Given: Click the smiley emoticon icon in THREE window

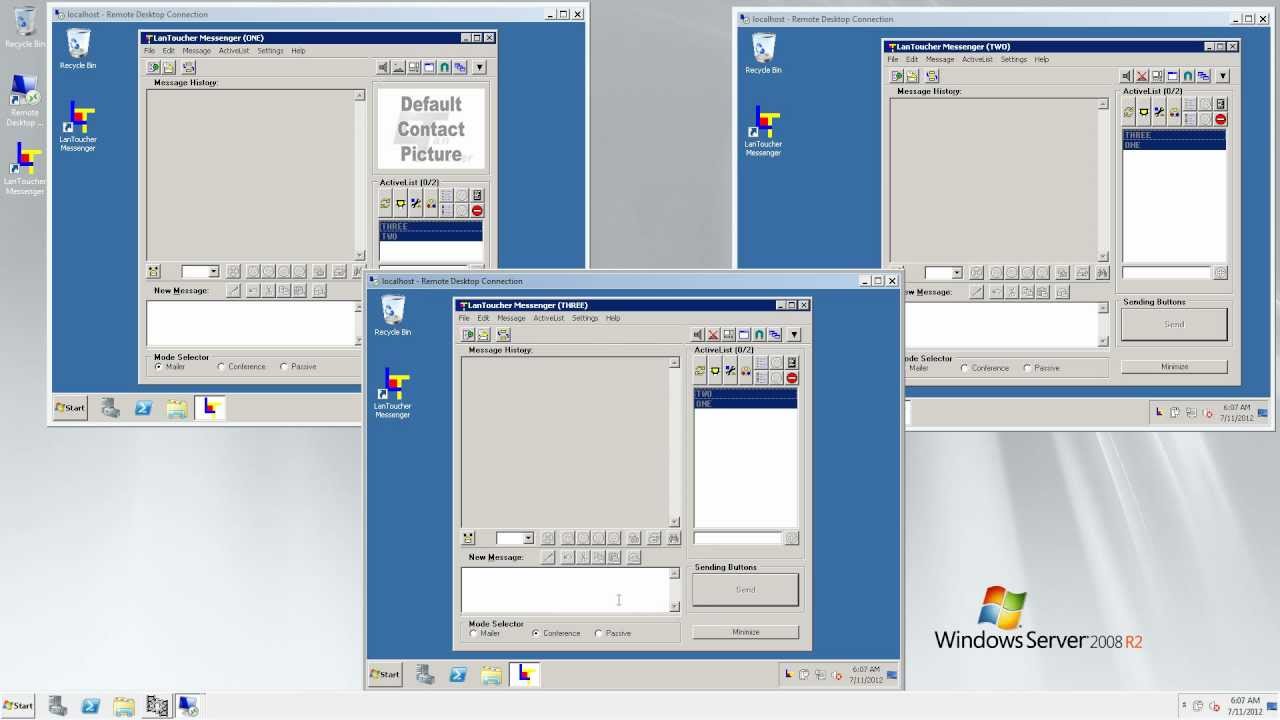Looking at the screenshot, I should coord(468,538).
